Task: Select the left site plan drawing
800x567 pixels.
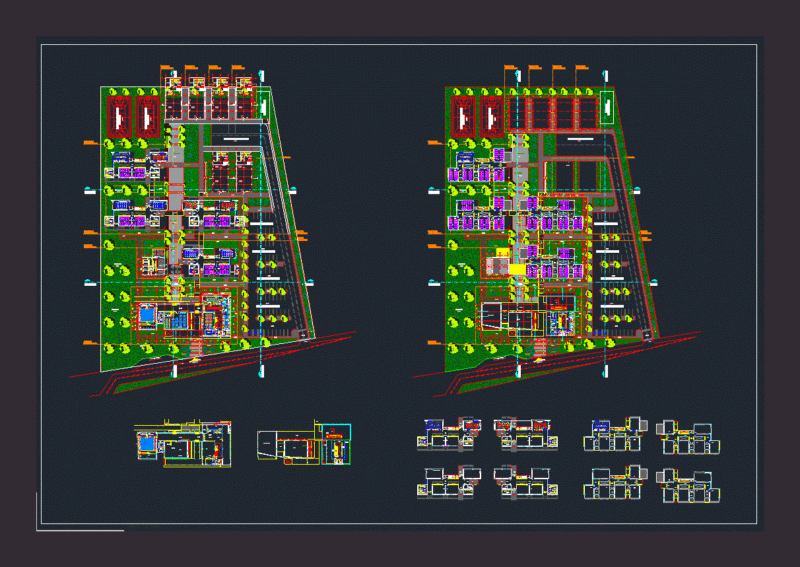Action: coord(212,231)
